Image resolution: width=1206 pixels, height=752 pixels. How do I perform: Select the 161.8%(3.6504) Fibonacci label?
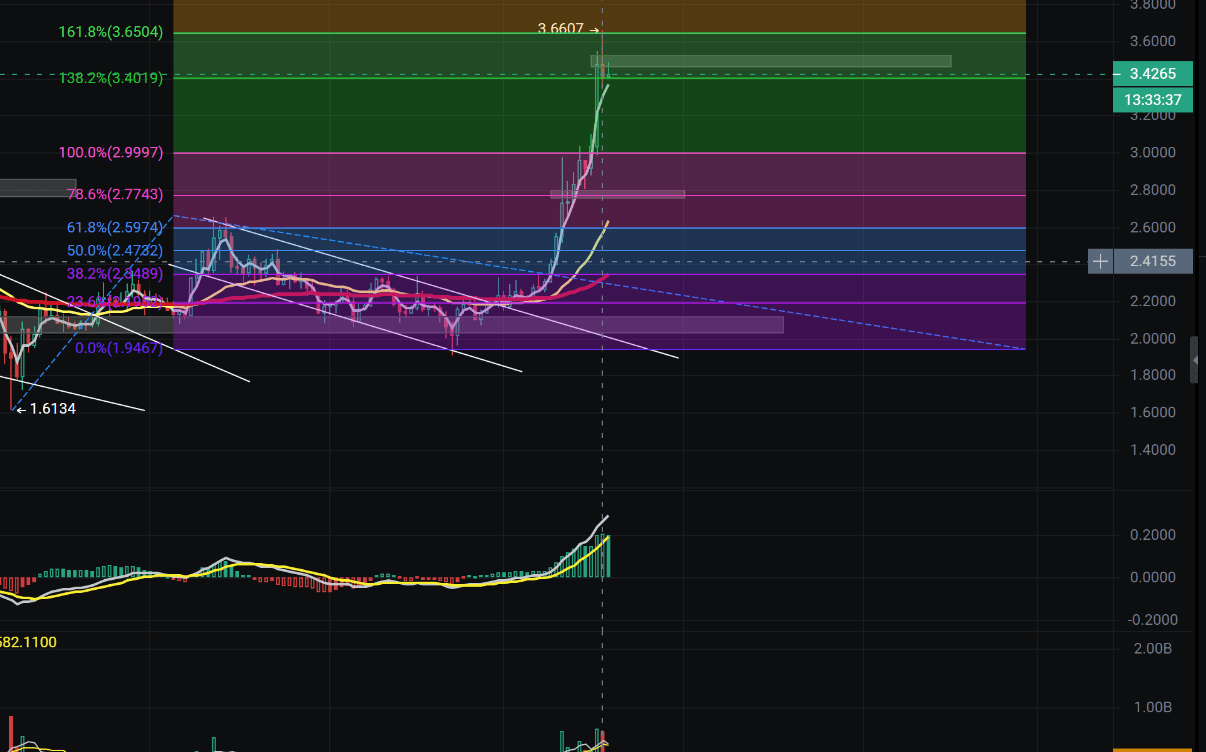pyautogui.click(x=111, y=33)
